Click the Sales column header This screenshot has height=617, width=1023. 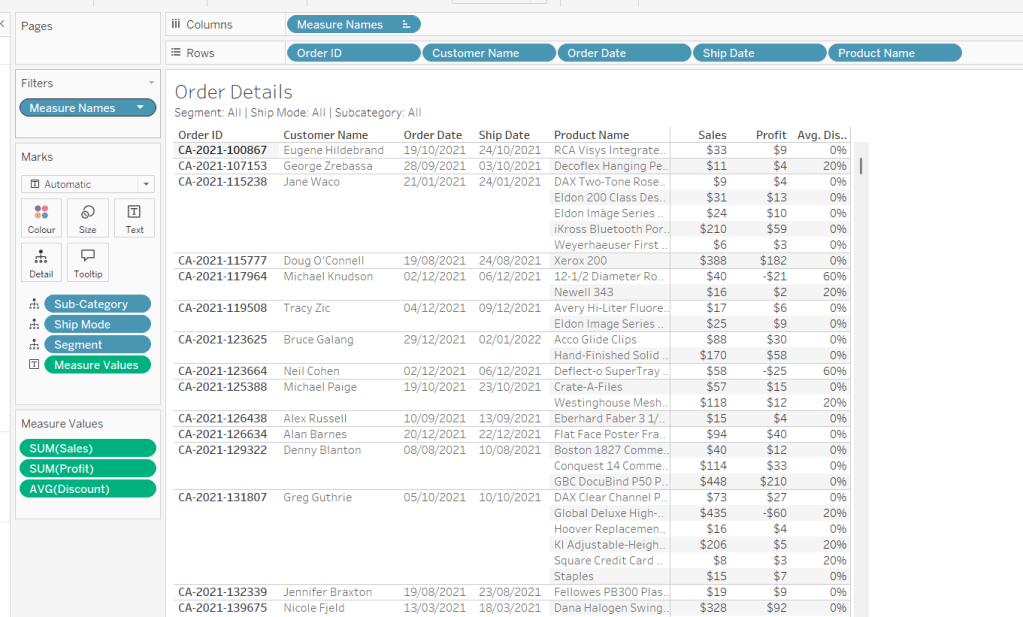coord(712,135)
